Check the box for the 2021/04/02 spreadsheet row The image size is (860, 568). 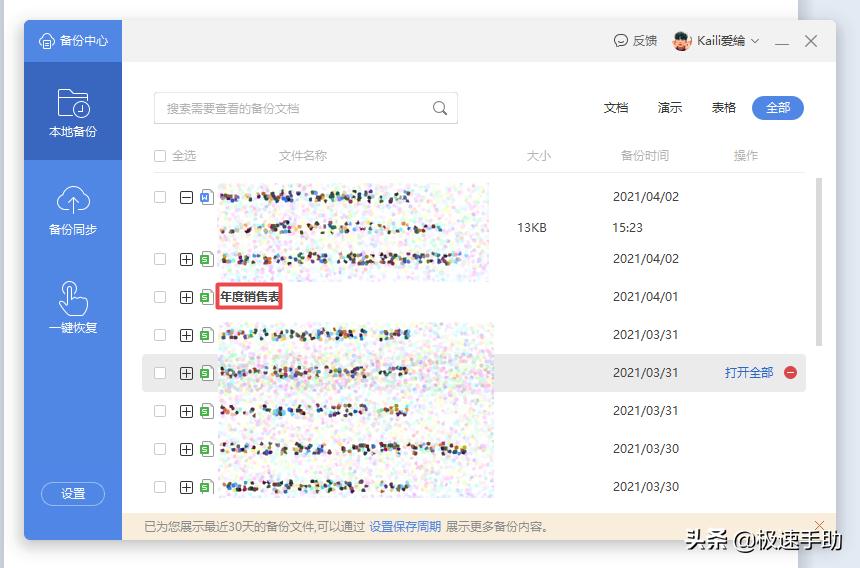(160, 259)
